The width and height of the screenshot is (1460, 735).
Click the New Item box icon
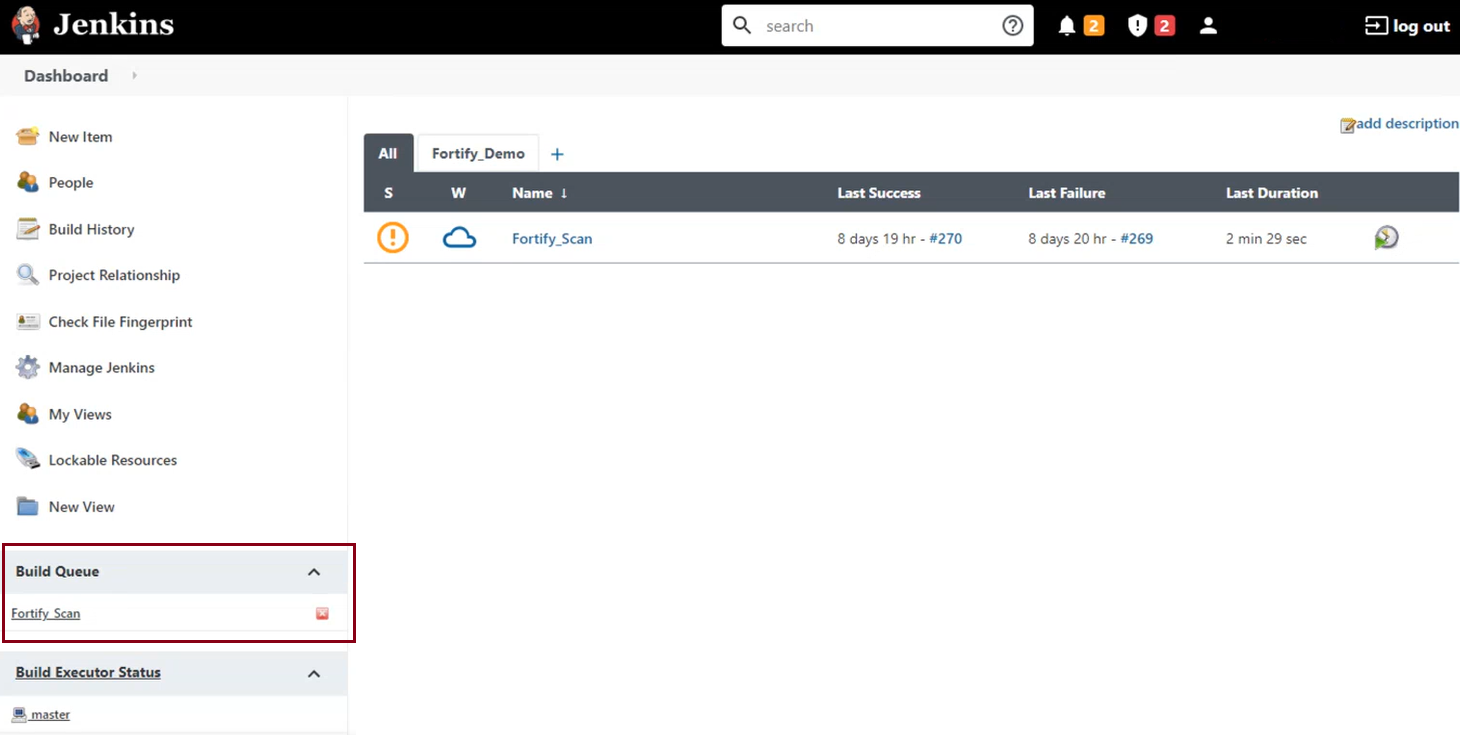pos(28,137)
